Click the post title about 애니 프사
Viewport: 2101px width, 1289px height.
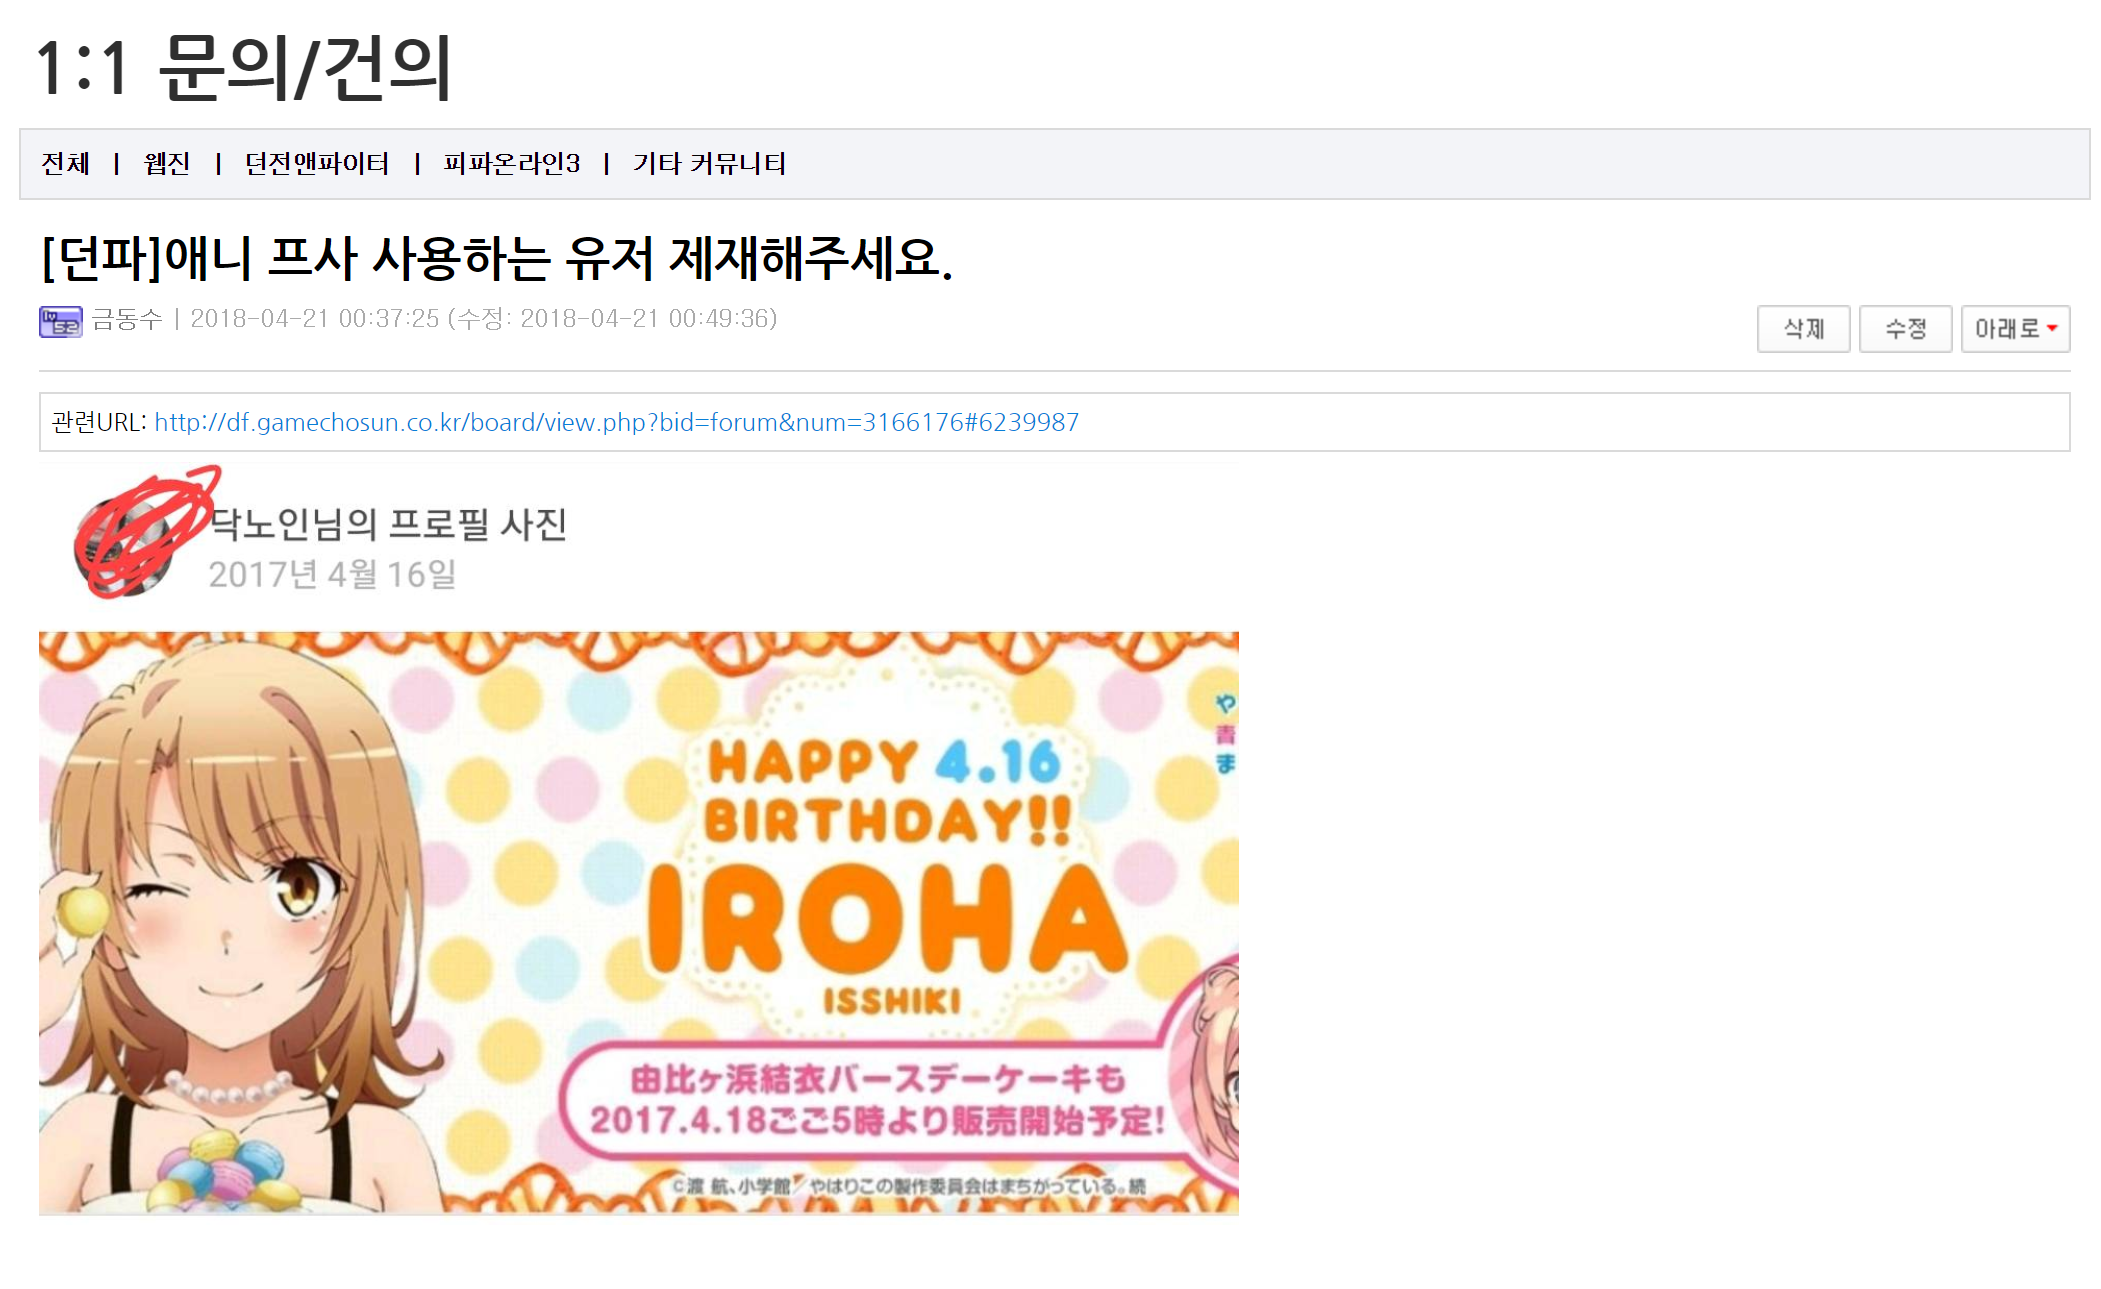(x=497, y=258)
